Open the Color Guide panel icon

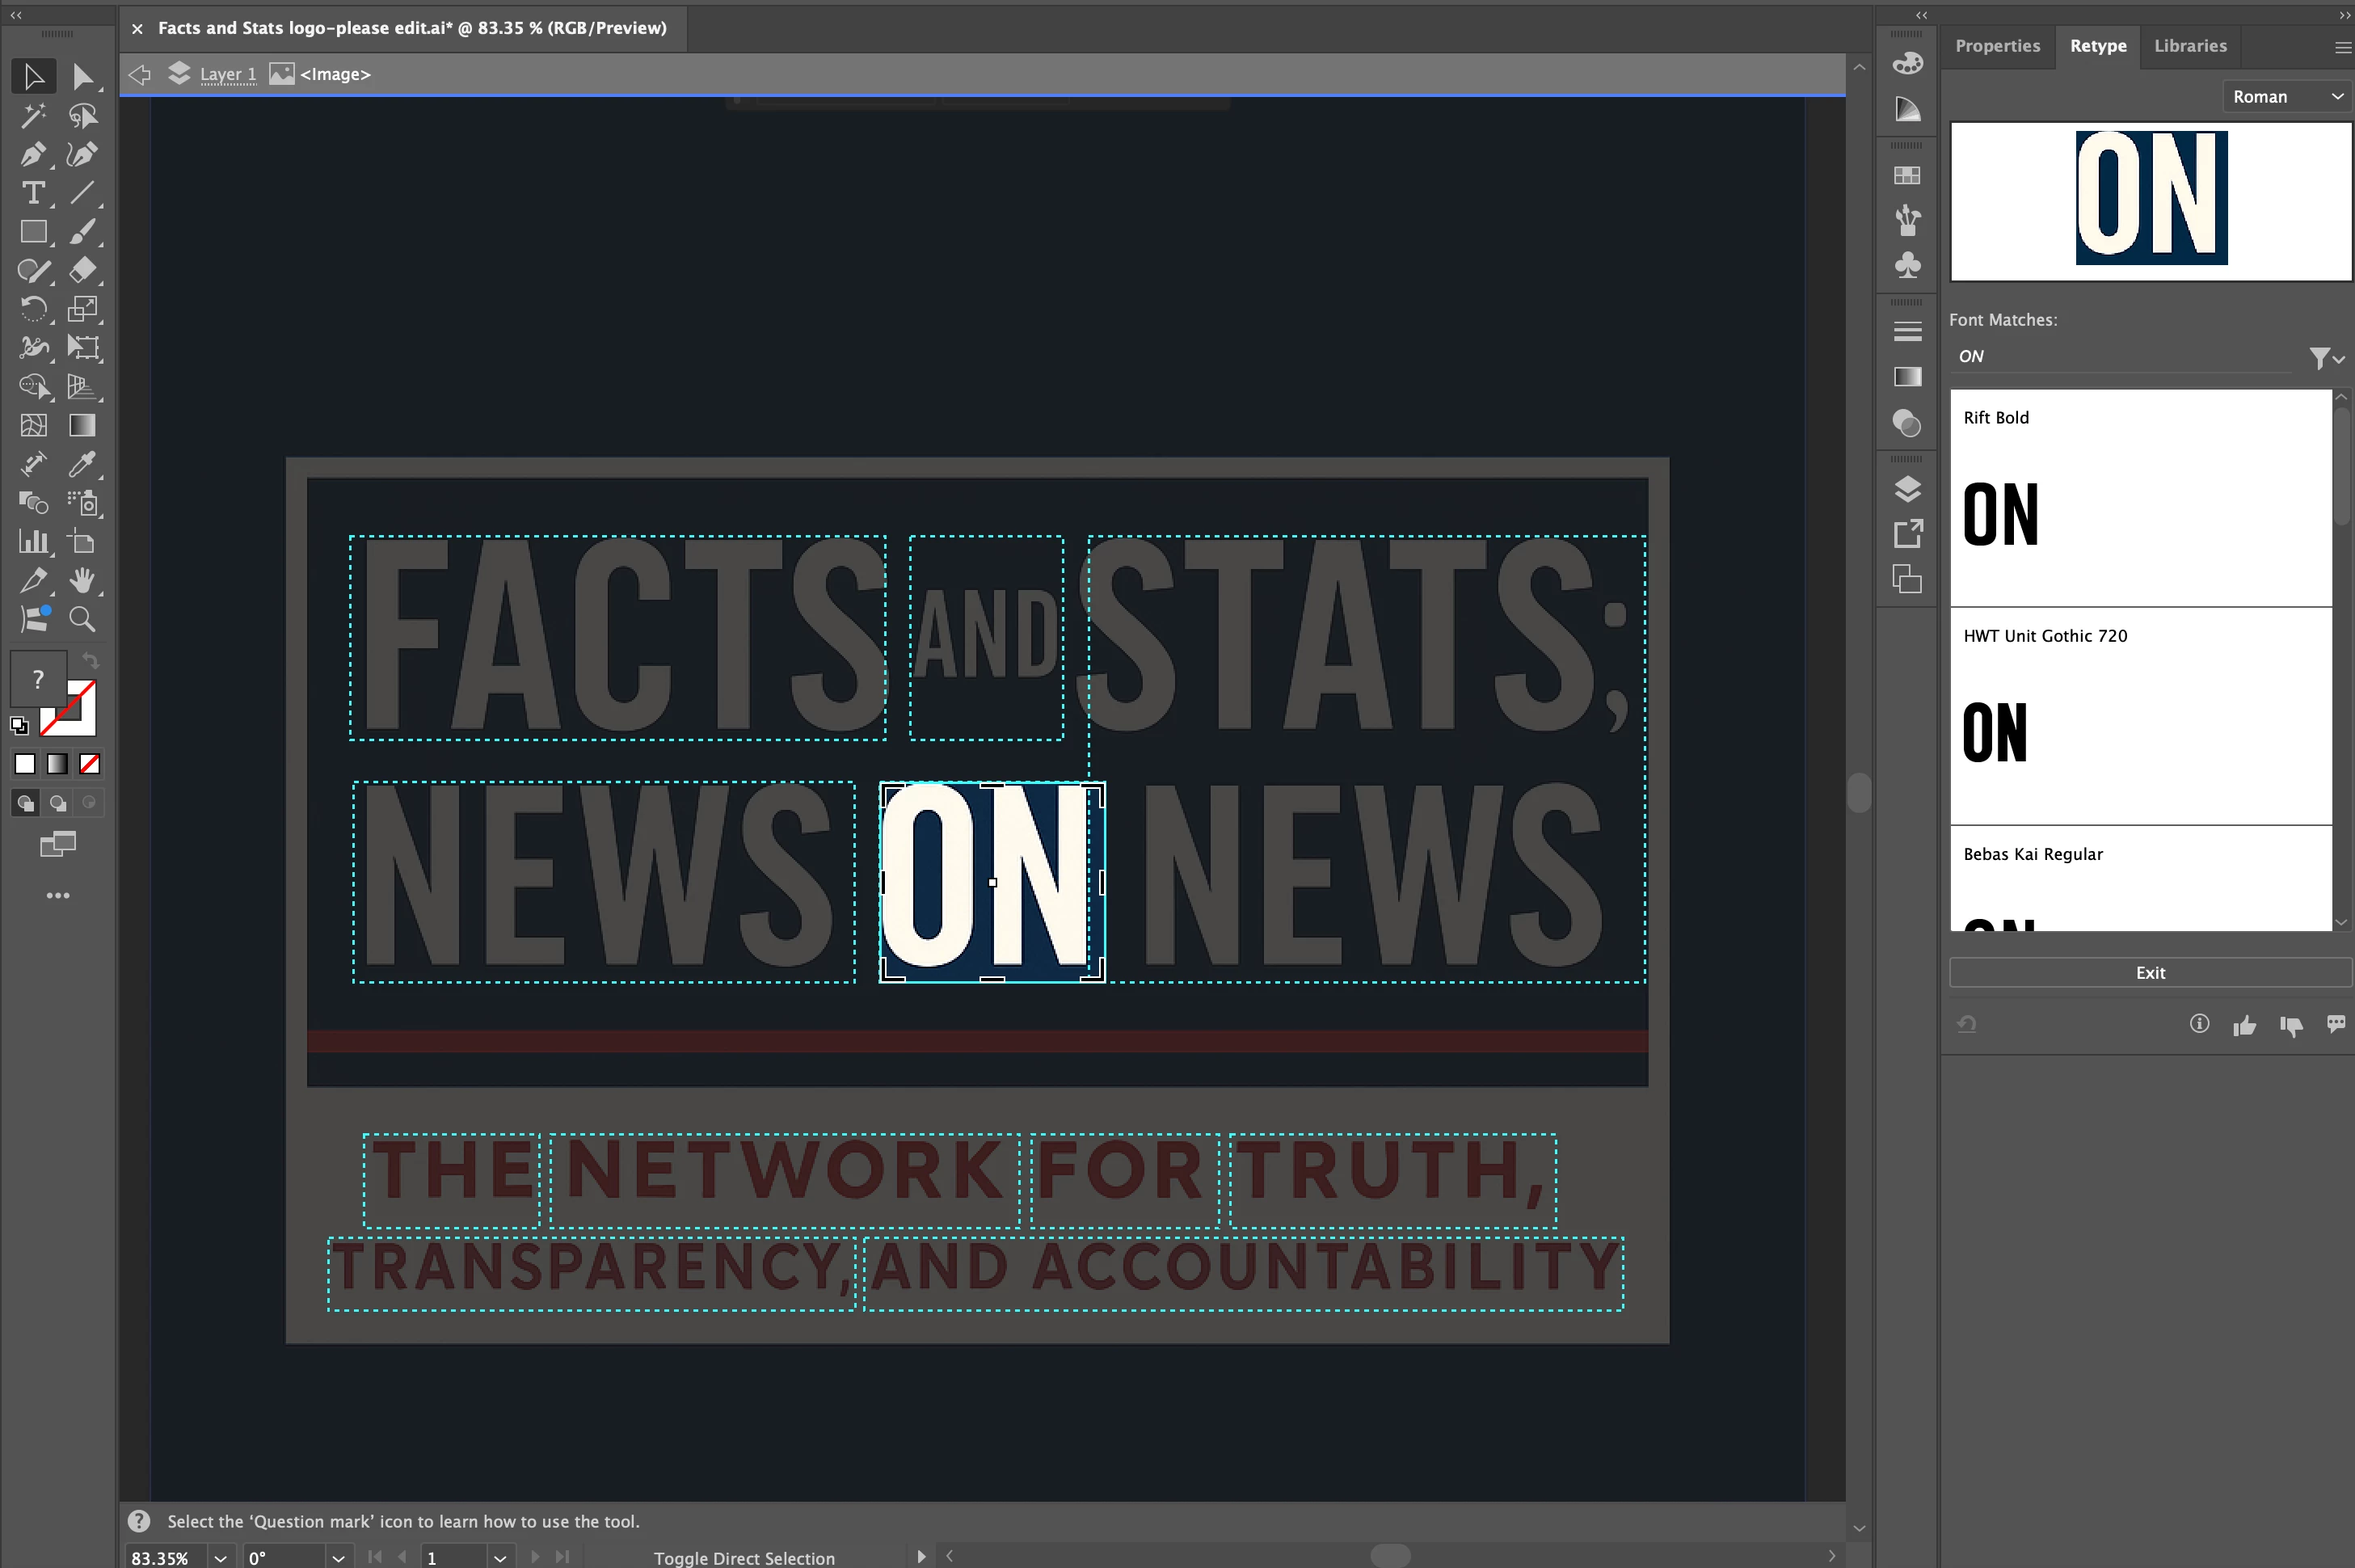1907,109
